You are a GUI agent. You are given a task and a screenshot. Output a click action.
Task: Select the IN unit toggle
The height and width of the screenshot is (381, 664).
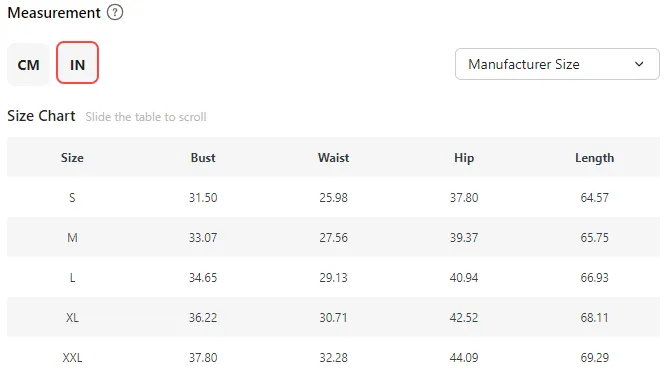tap(77, 63)
